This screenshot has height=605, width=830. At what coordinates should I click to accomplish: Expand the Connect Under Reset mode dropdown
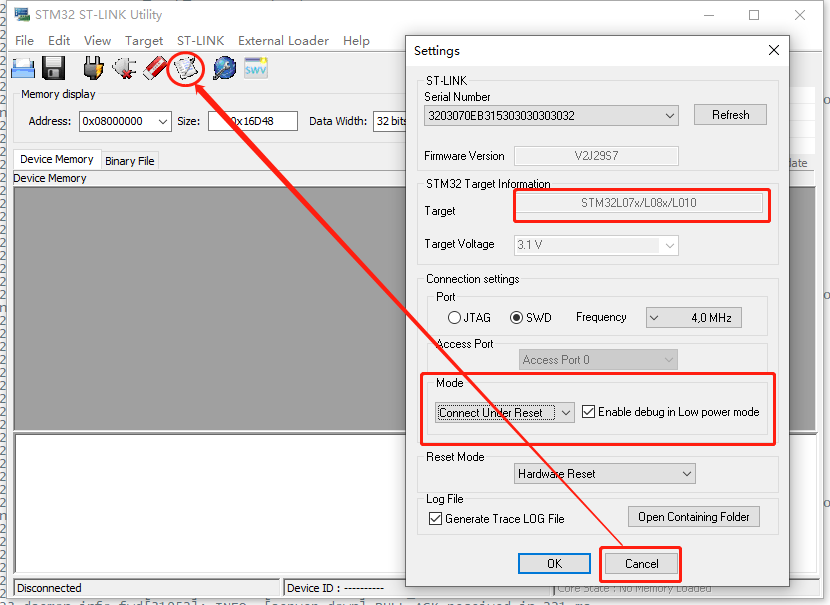pos(565,412)
